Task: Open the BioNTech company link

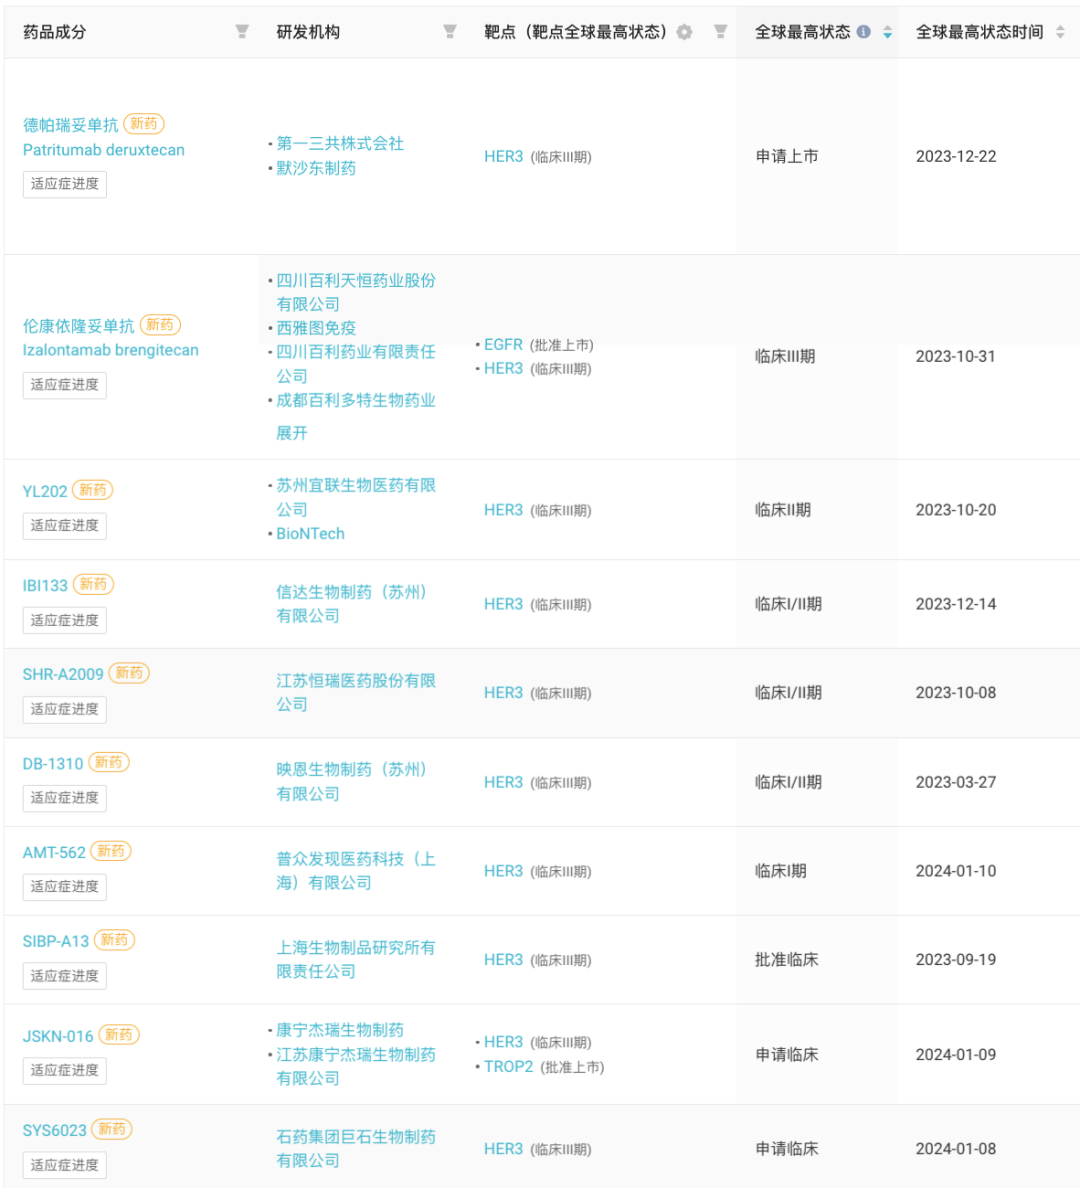Action: pos(310,533)
